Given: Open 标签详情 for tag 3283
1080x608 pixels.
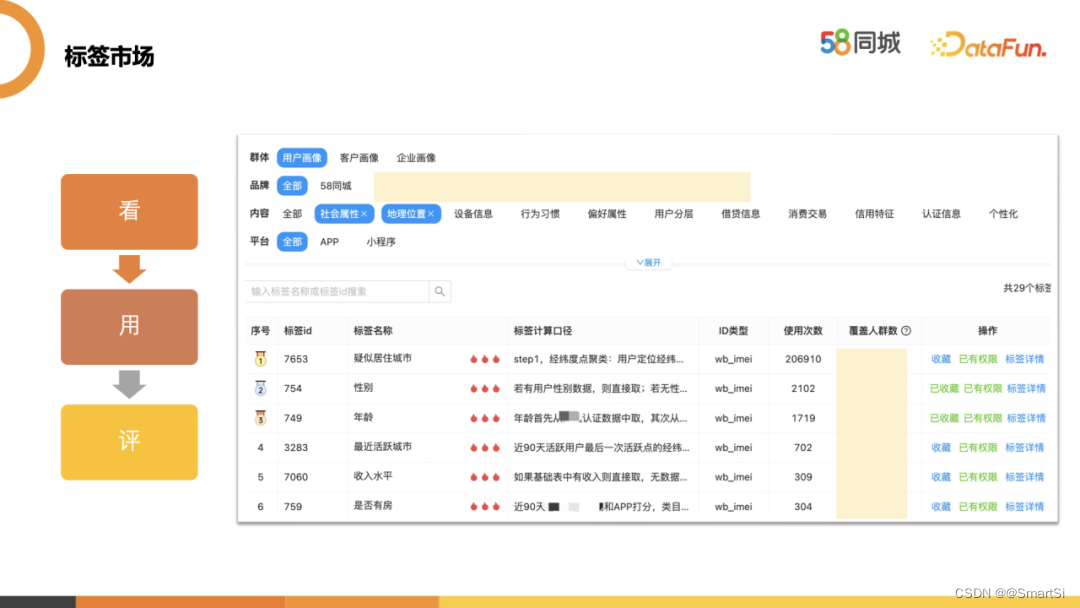Looking at the screenshot, I should tap(1024, 448).
